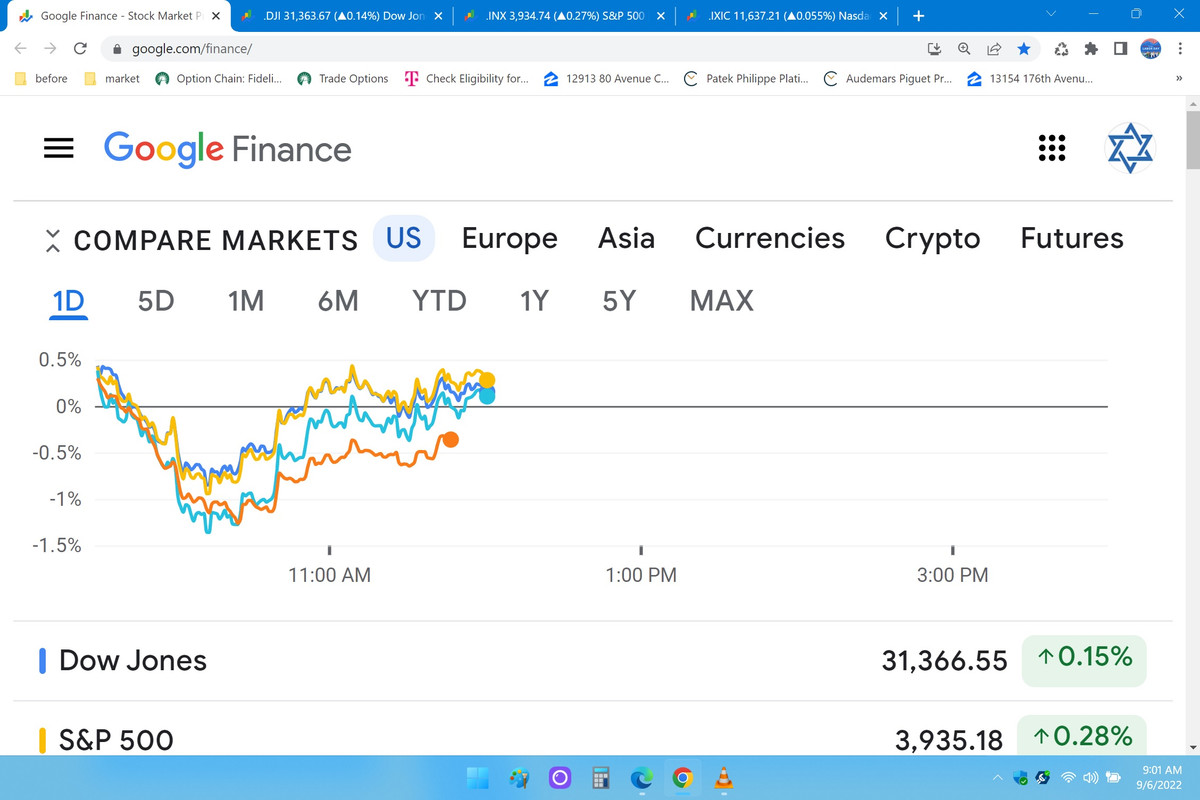Open the Google apps grid
1200x800 pixels.
[x=1051, y=148]
